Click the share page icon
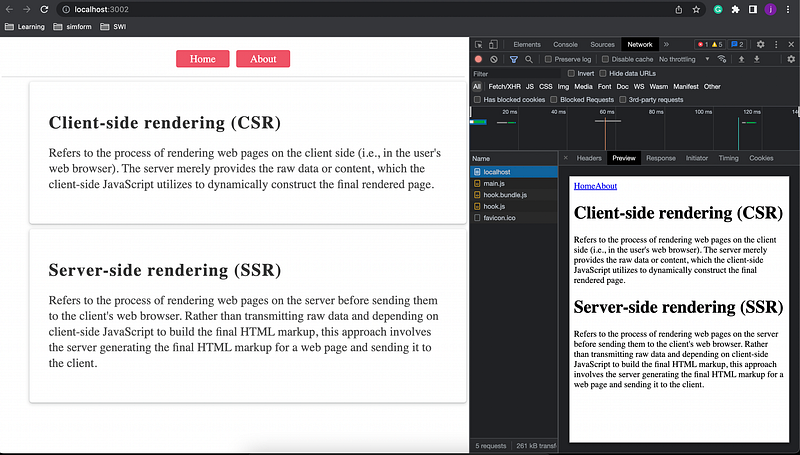 [x=679, y=9]
